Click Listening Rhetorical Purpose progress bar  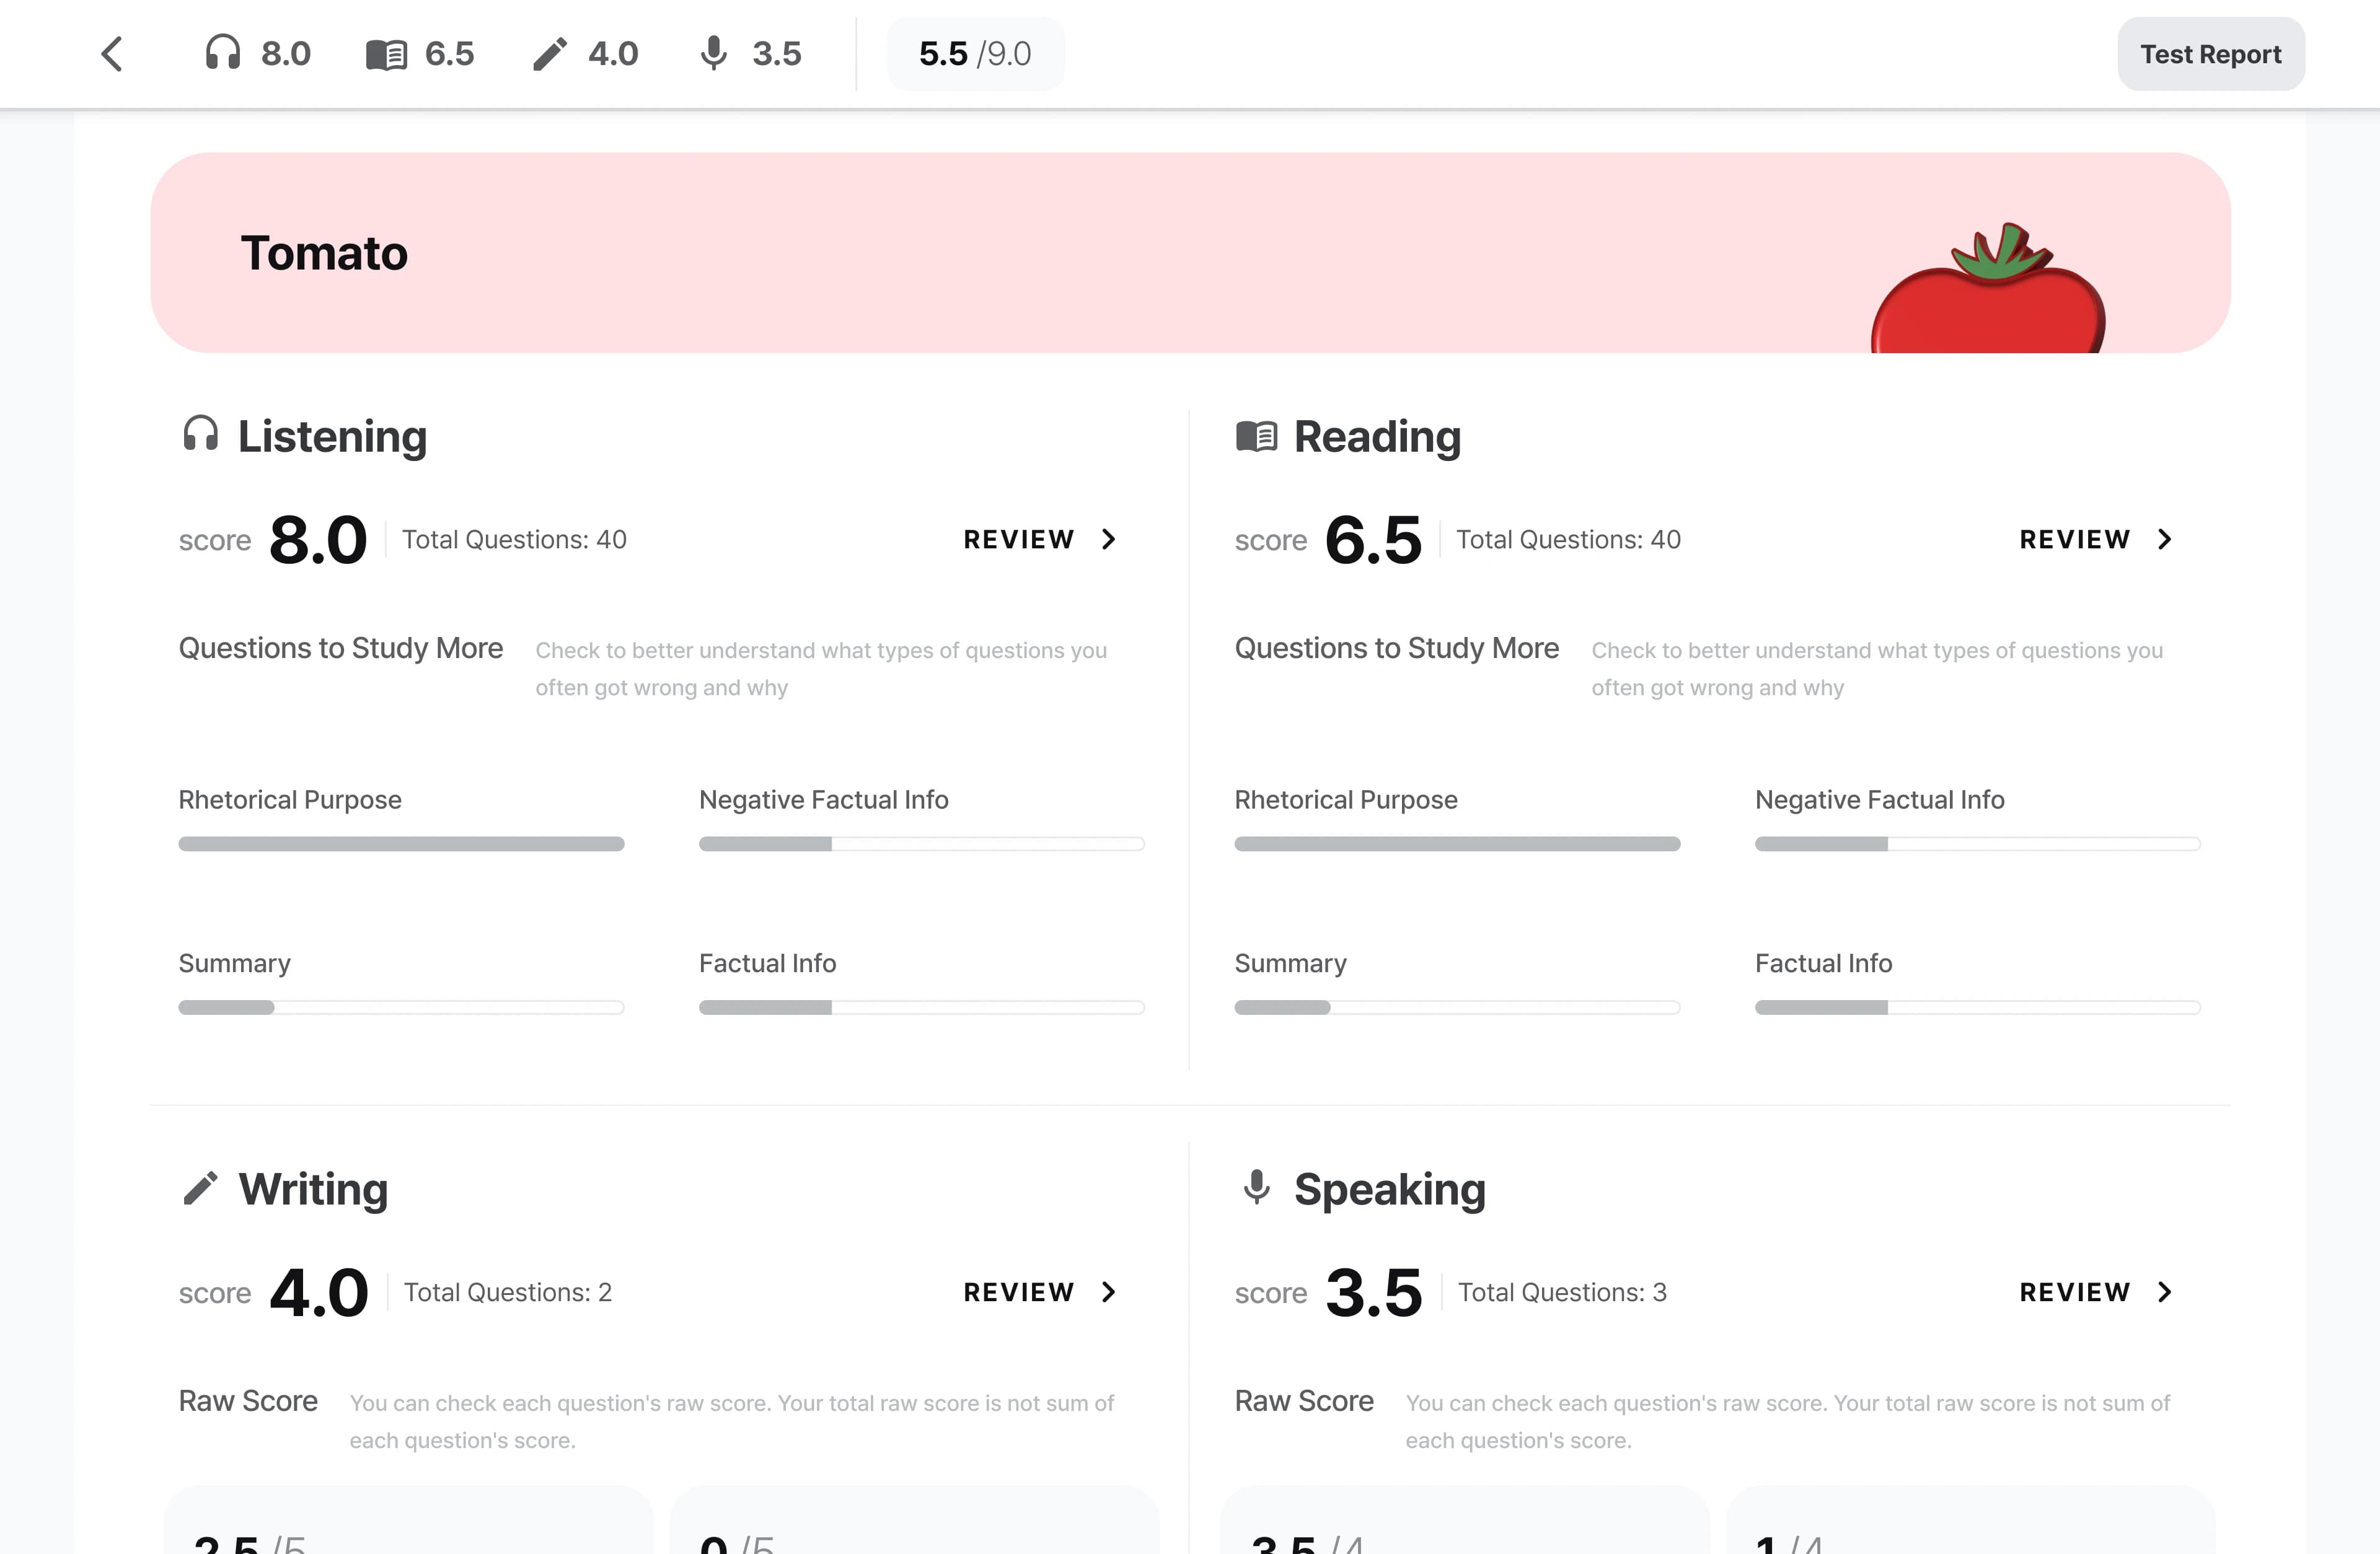(x=401, y=844)
